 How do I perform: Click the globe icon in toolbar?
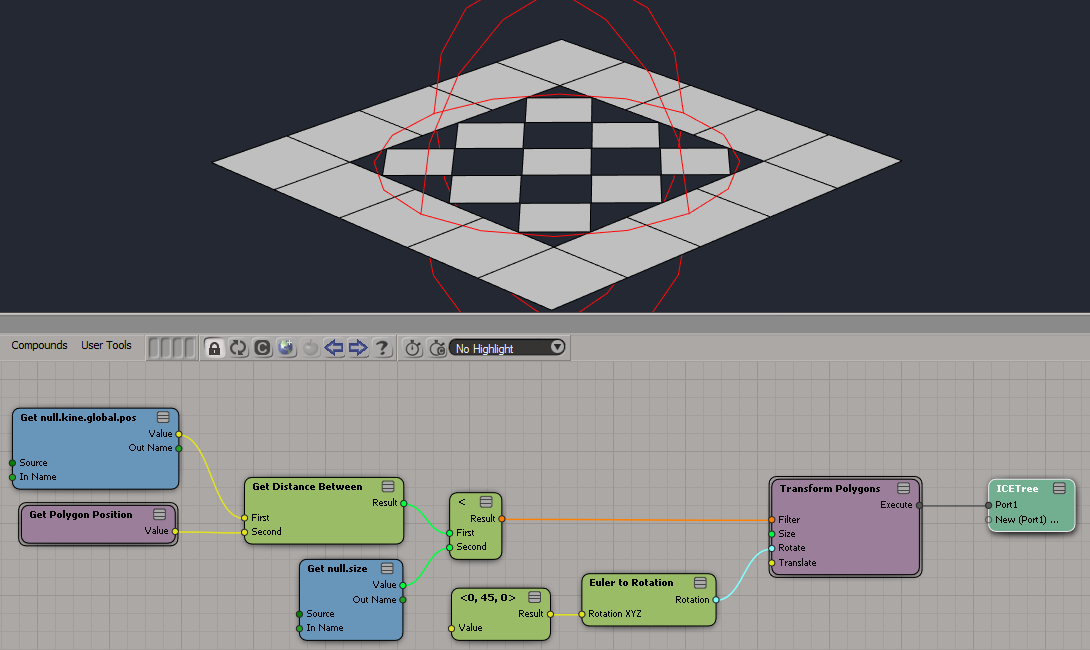[286, 348]
